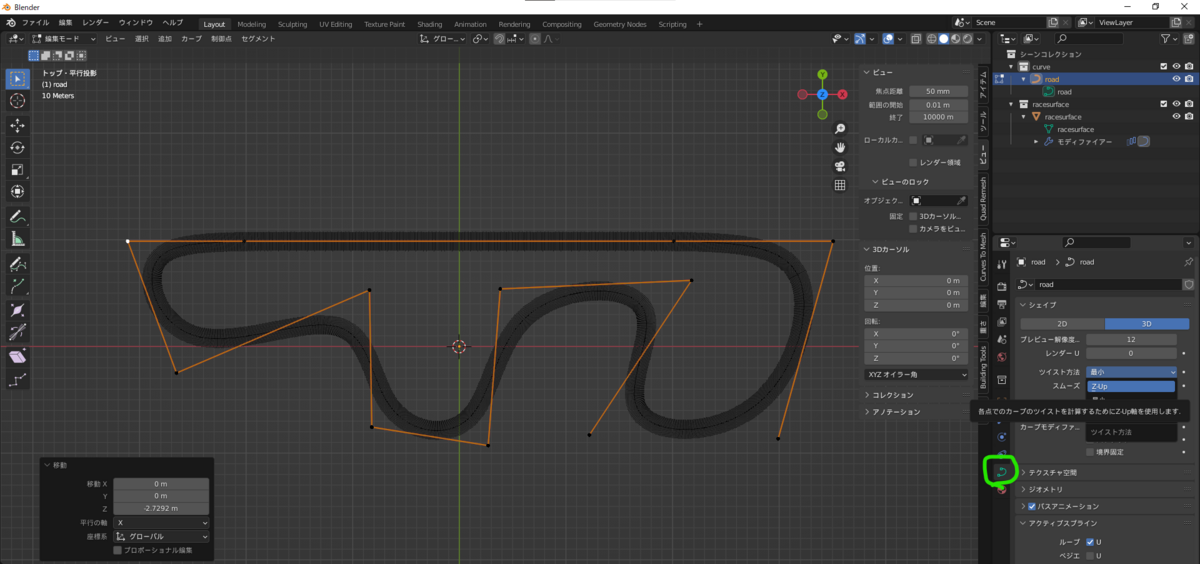The image size is (1200, 564).
Task: Uncheck the パスアニメーション checkbox
Action: tap(1031, 507)
